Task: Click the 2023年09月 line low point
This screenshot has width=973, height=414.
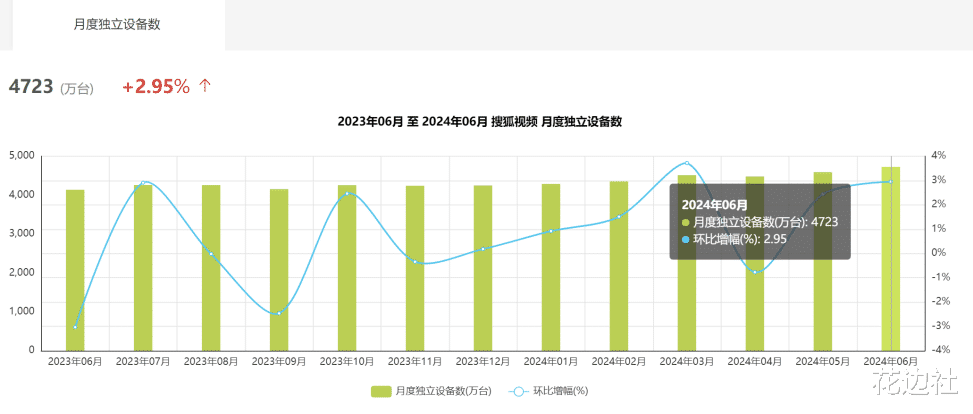Action: tap(279, 313)
